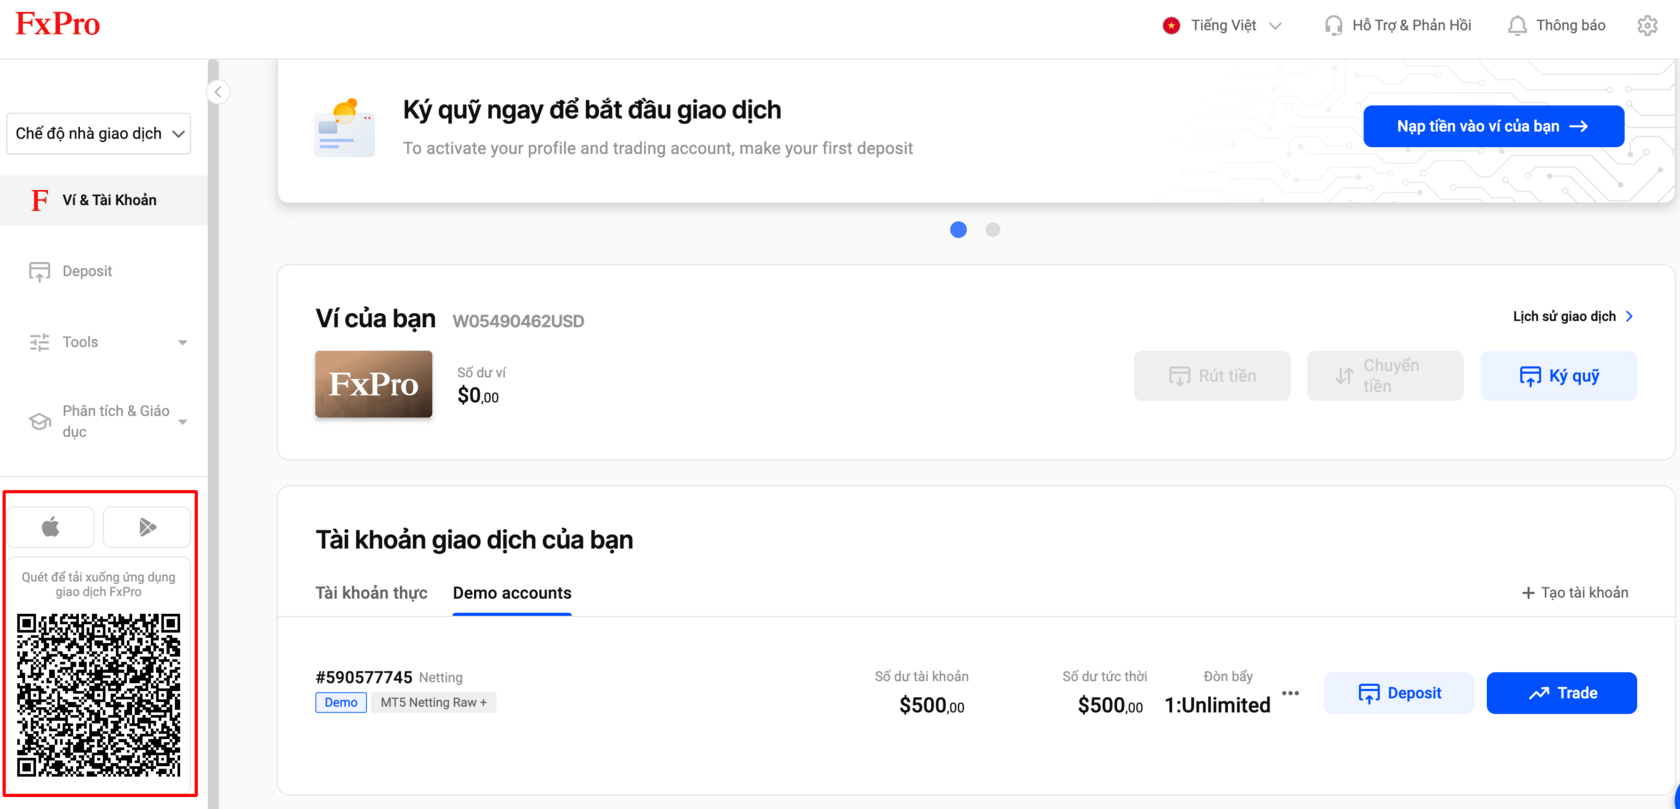Image resolution: width=1680 pixels, height=809 pixels.
Task: Click the FxPro wallet card image
Action: pyautogui.click(x=374, y=384)
